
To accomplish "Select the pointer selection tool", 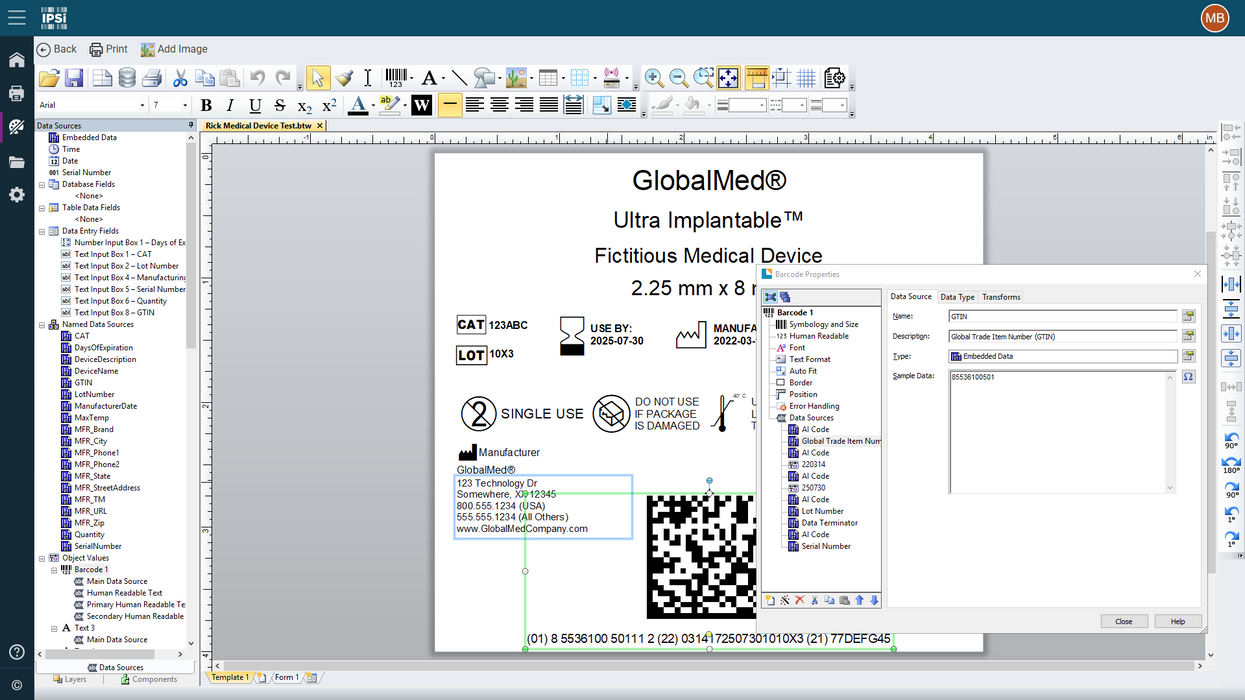I will (x=317, y=78).
